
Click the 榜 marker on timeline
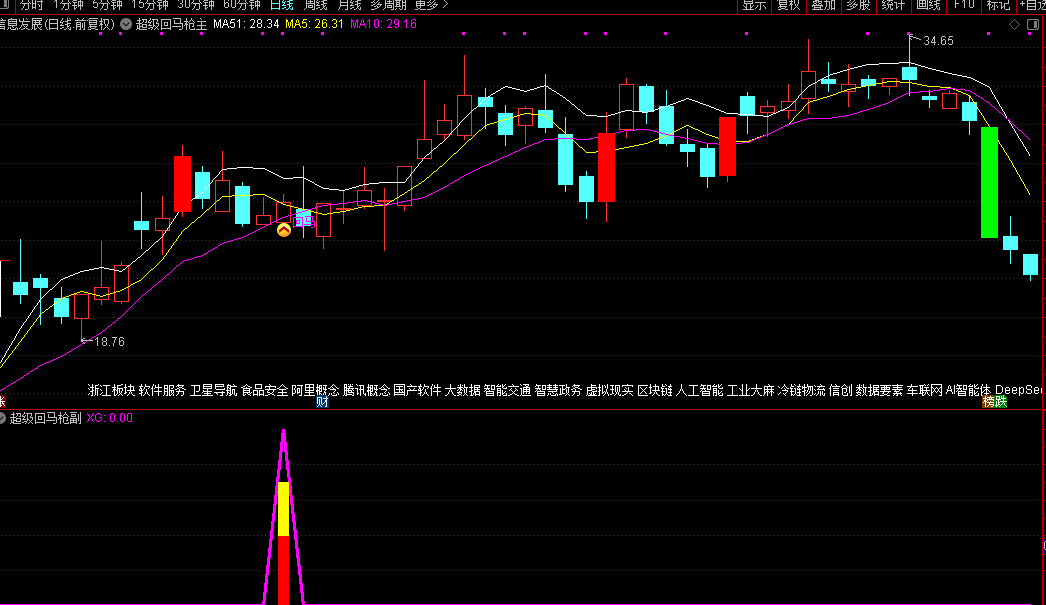coord(988,402)
